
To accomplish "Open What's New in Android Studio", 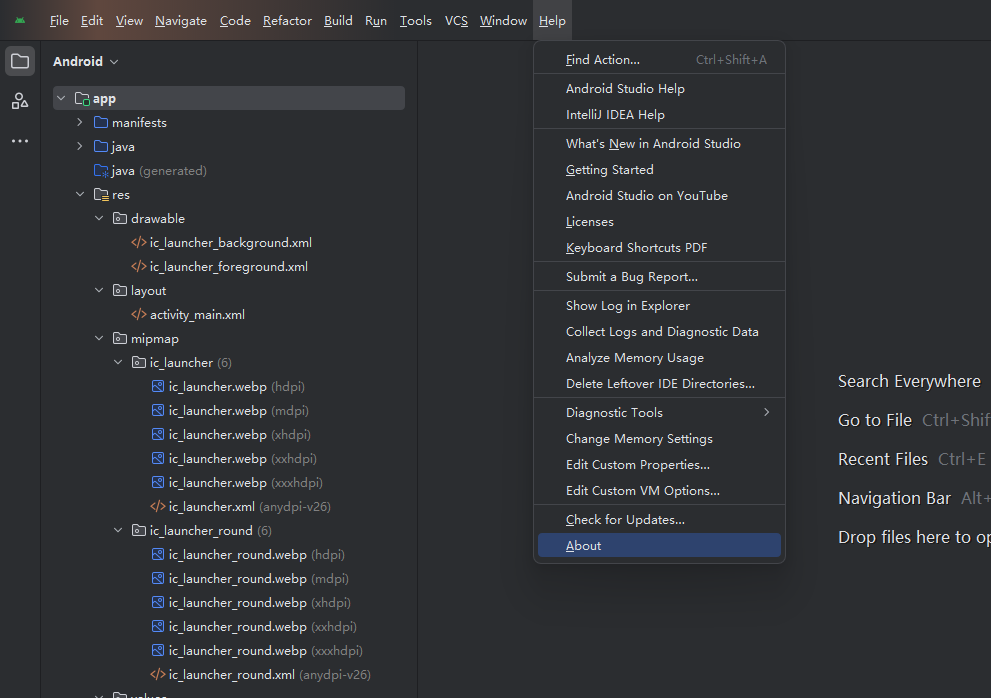I will click(659, 144).
